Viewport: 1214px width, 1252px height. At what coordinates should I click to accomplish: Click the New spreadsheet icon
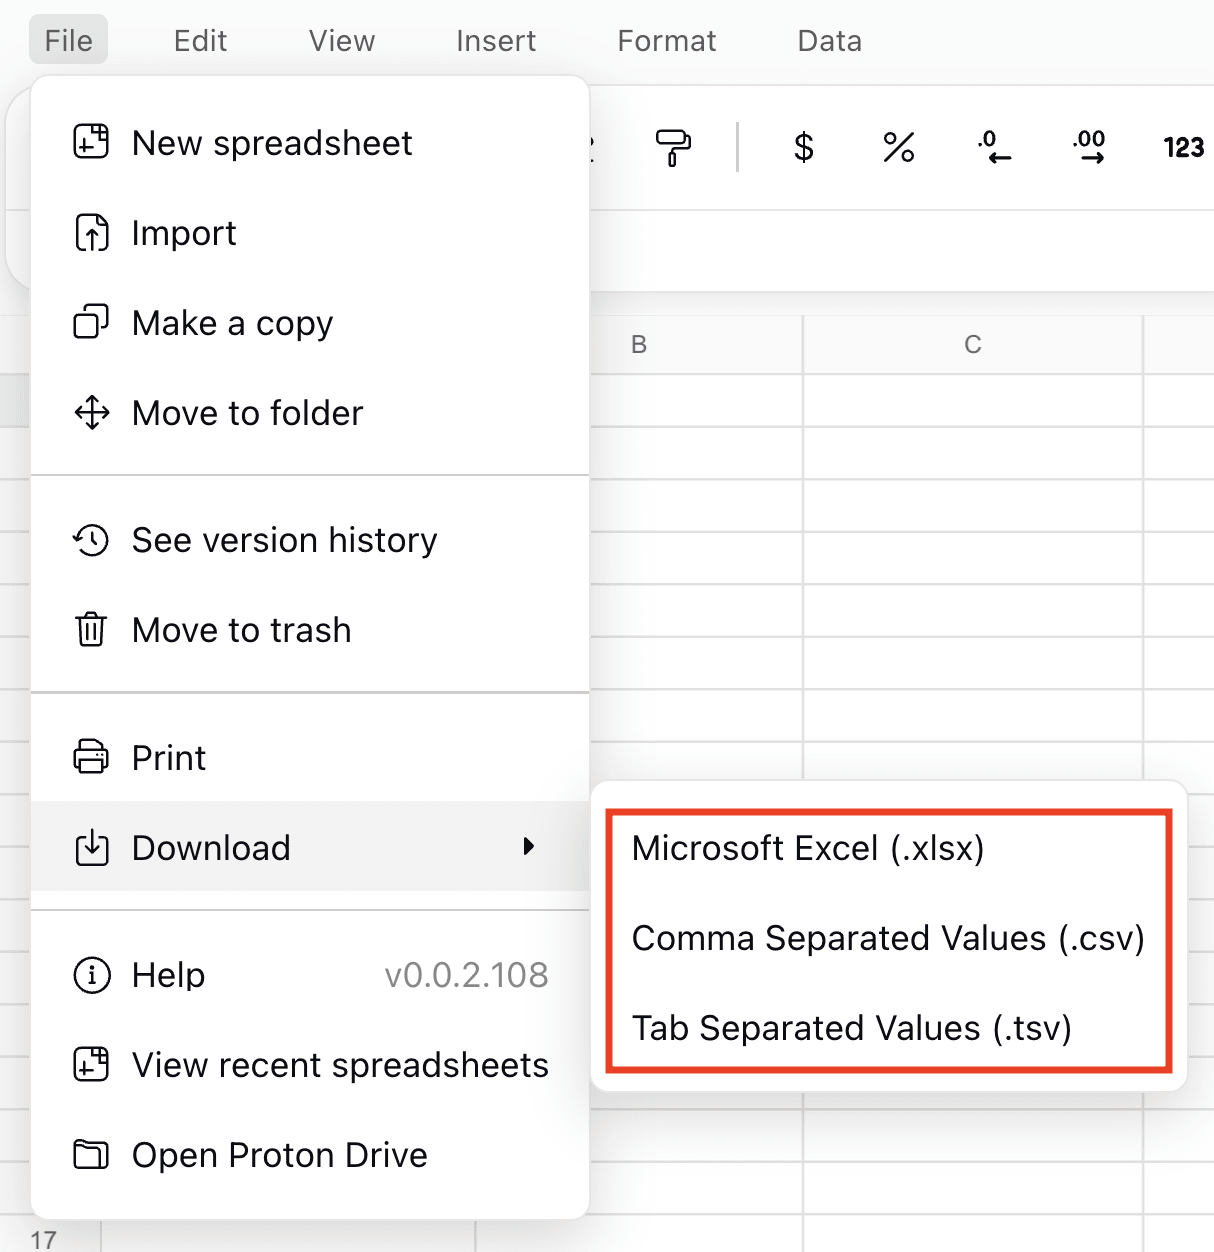coord(91,142)
